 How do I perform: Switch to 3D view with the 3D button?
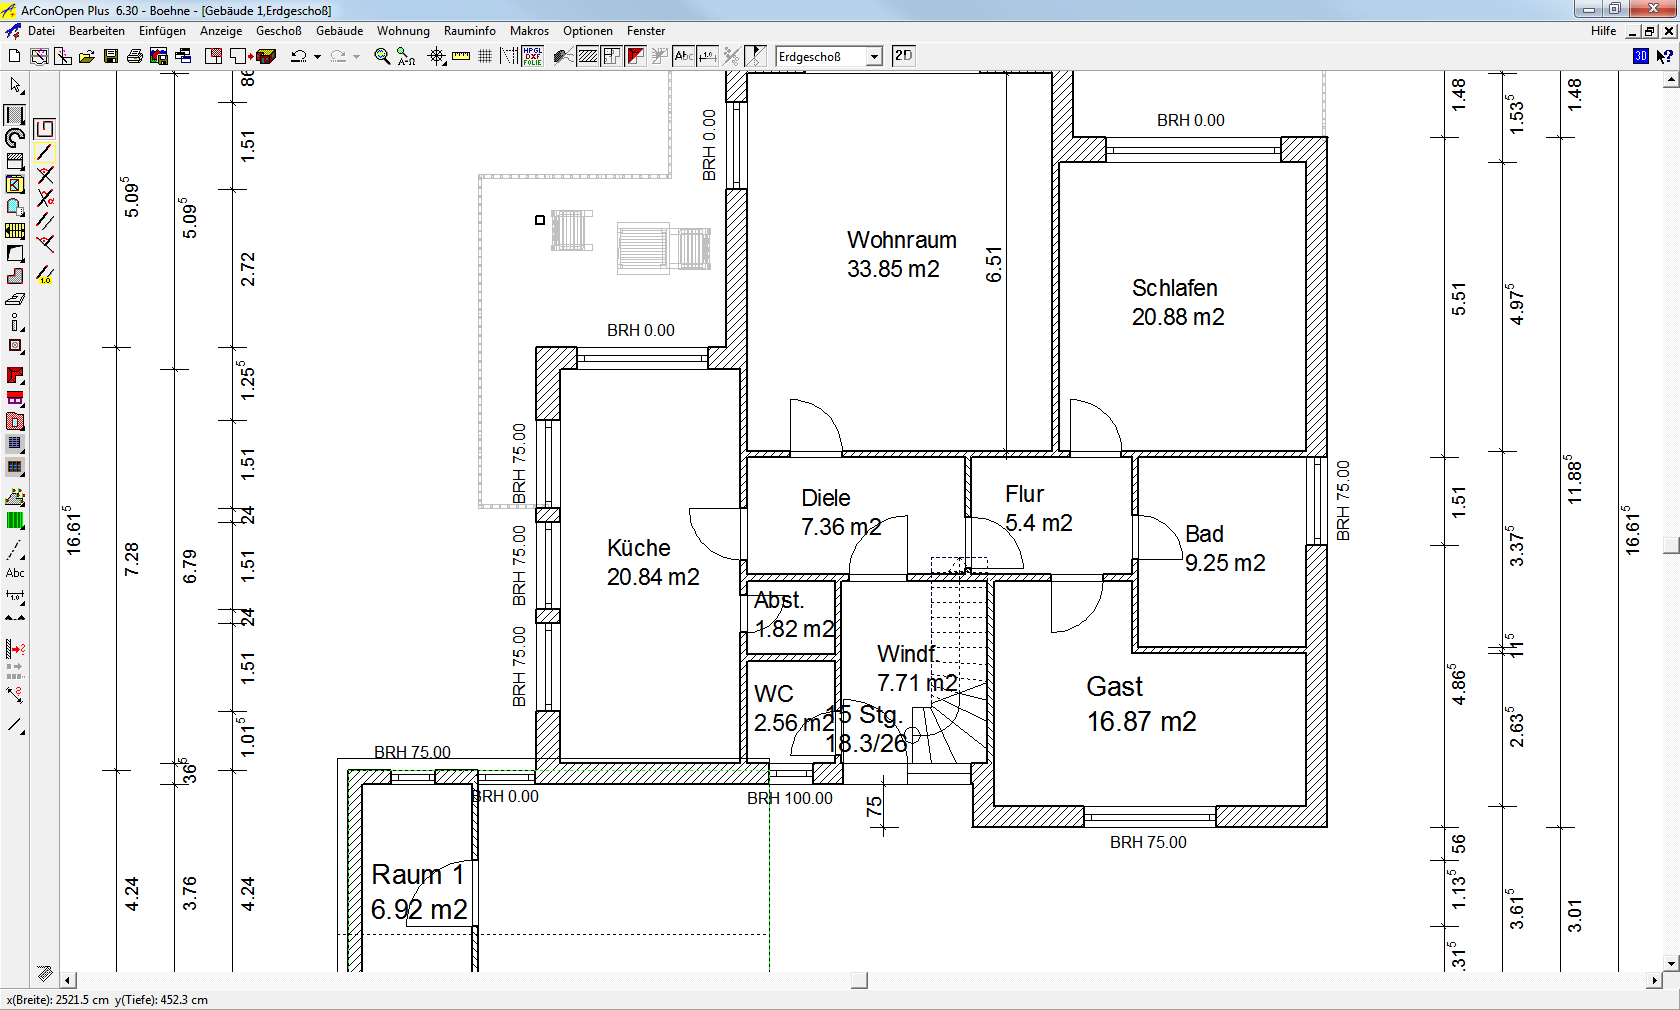click(1639, 56)
